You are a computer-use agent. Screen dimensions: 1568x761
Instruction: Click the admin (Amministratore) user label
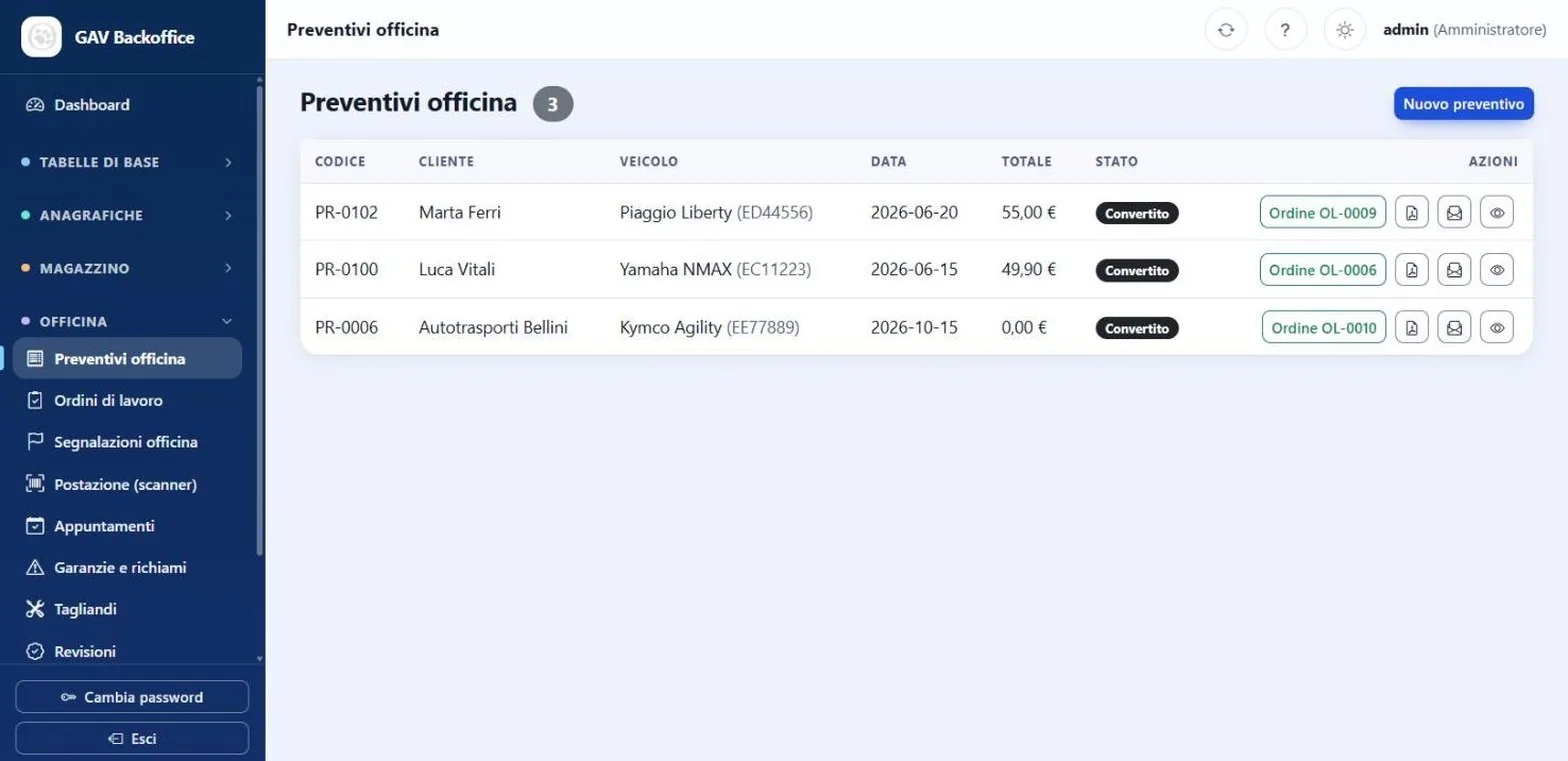[x=1465, y=30]
